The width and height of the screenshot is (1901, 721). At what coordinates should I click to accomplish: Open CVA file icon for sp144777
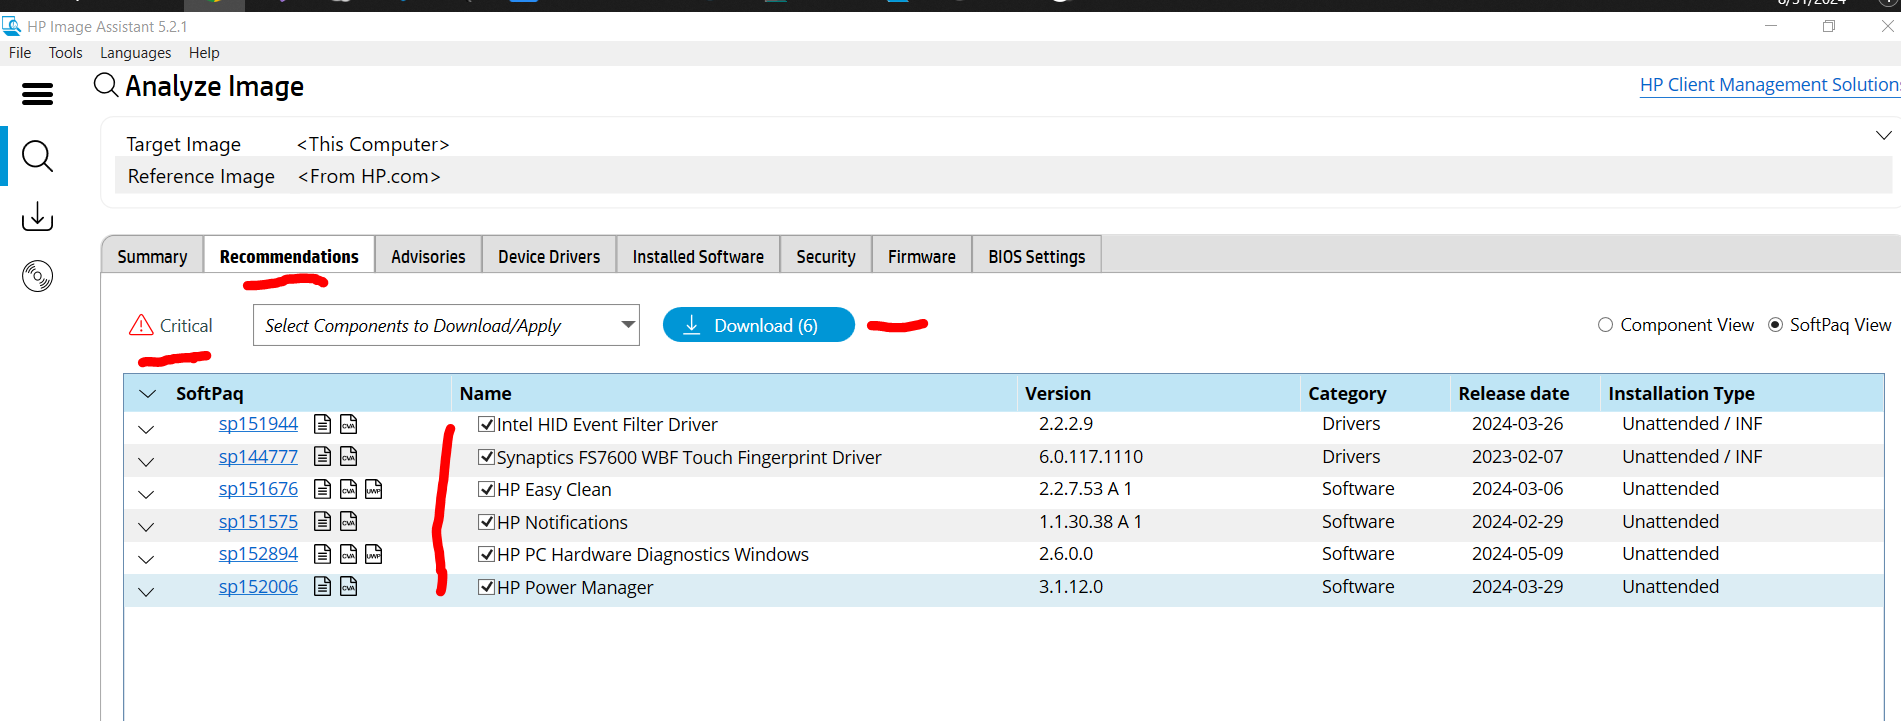coord(348,457)
